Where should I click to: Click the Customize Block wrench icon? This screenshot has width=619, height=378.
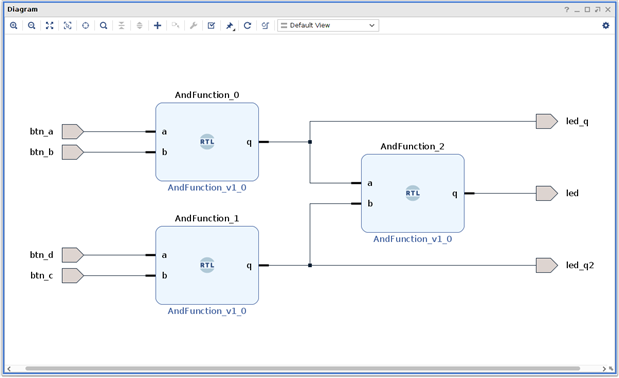[193, 26]
